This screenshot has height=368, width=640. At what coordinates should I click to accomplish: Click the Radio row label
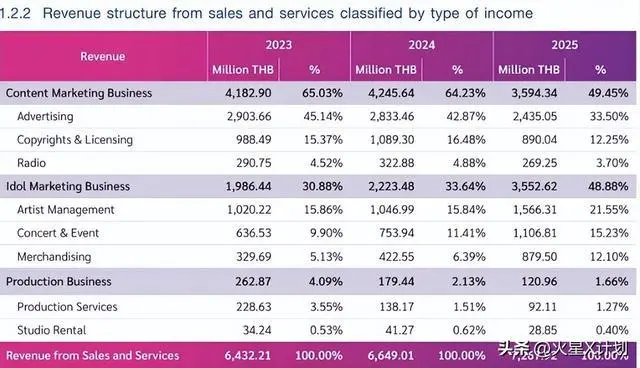pos(31,163)
